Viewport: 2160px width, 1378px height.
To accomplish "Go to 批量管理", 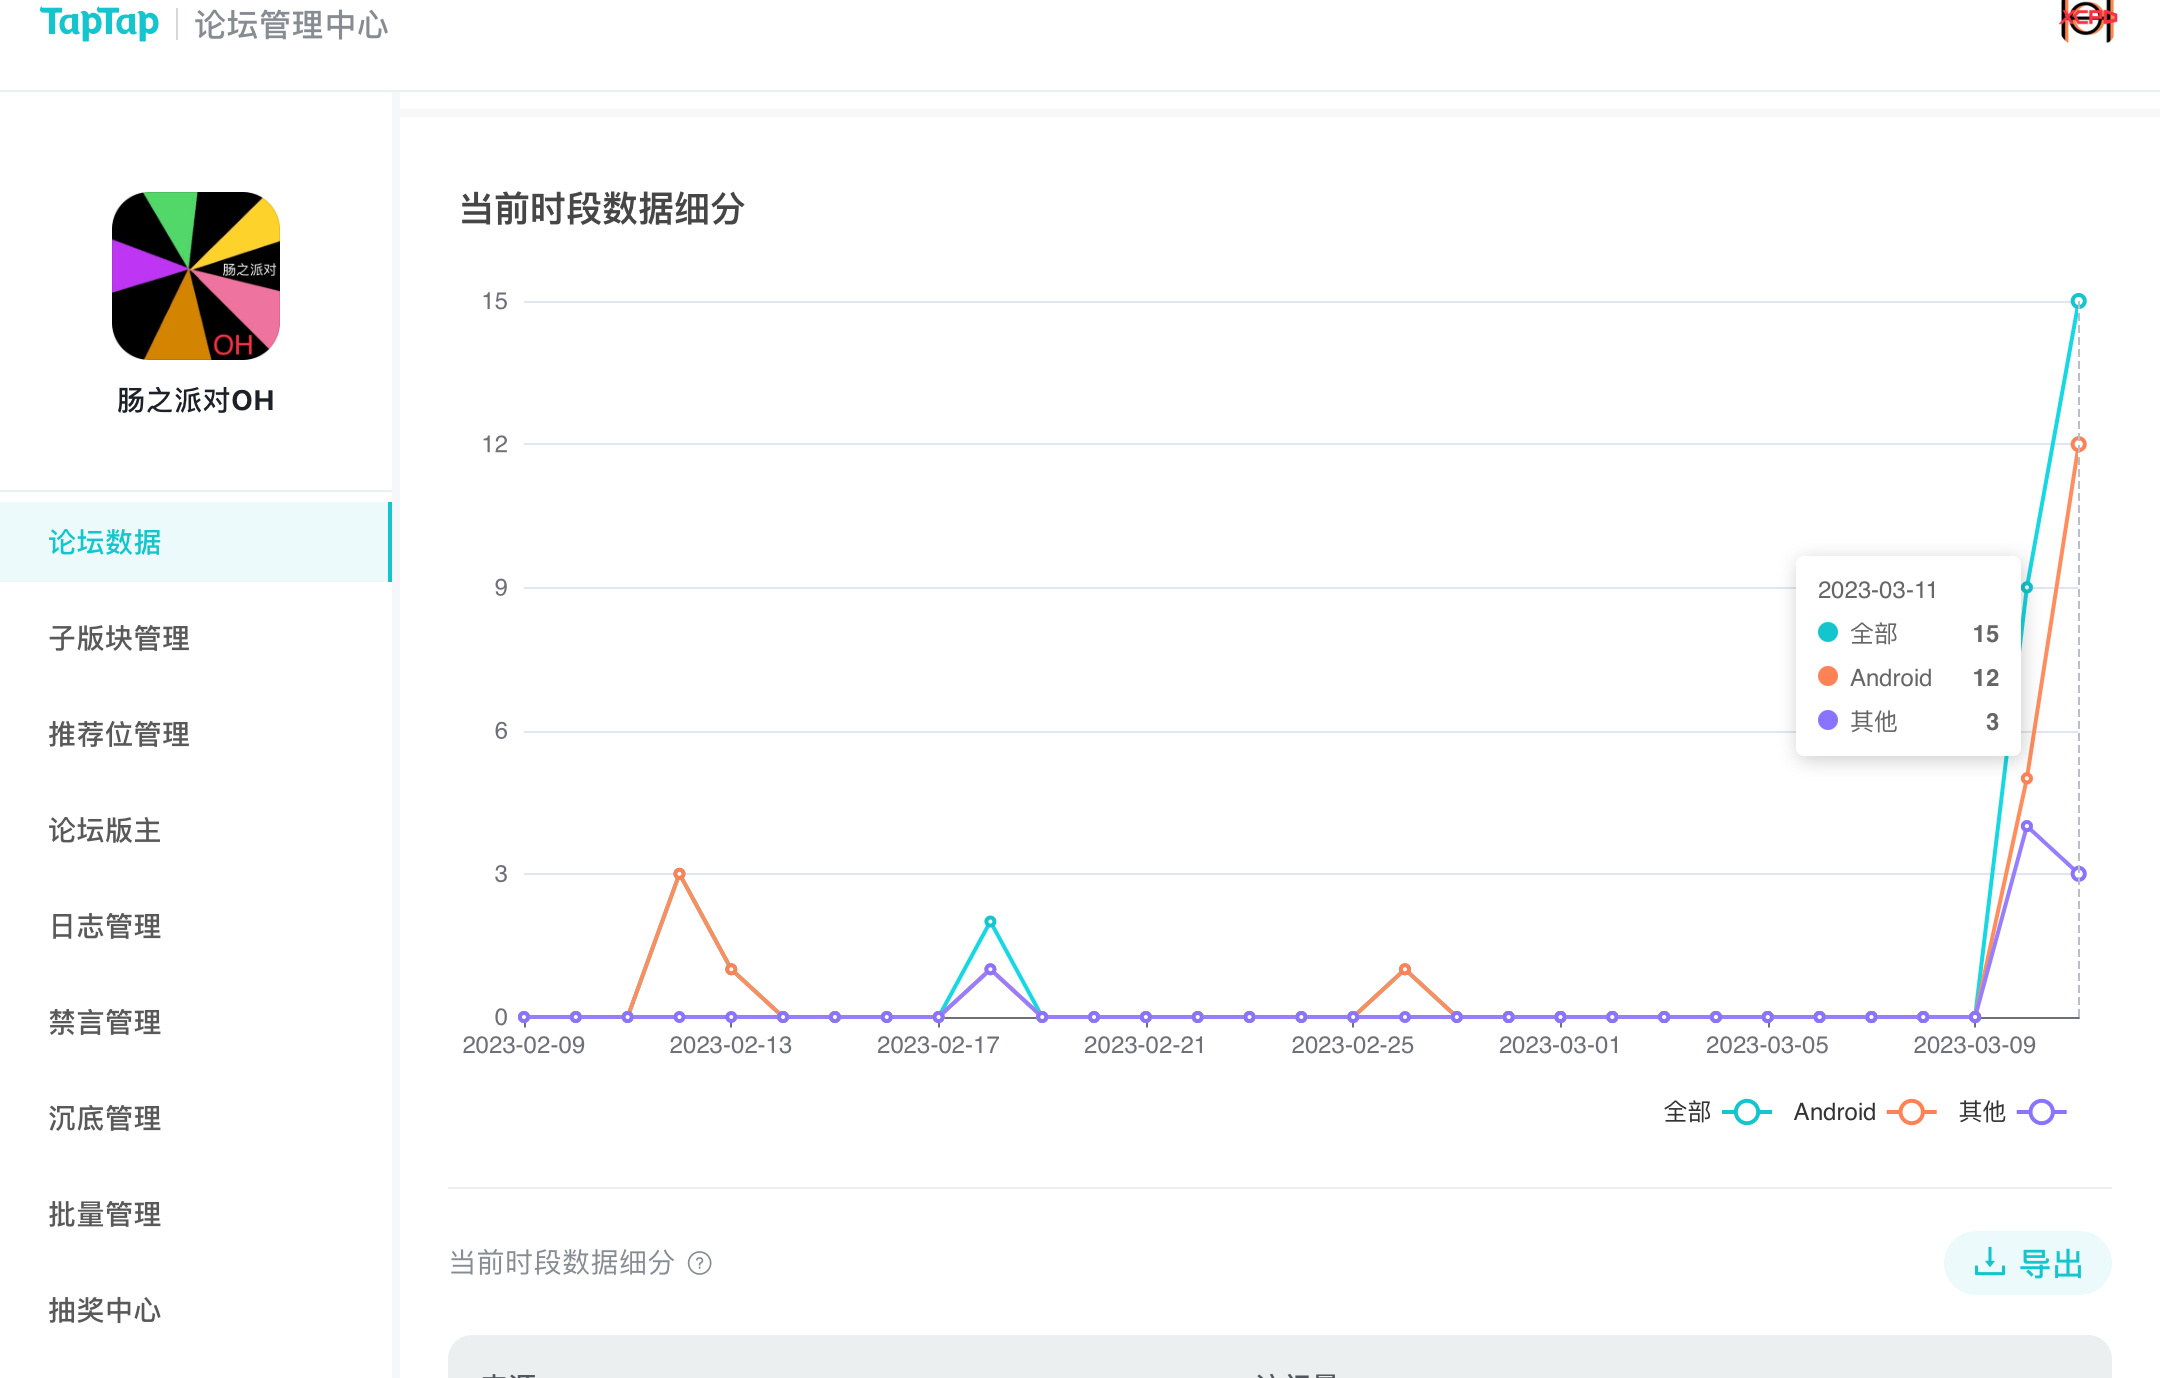I will [105, 1214].
